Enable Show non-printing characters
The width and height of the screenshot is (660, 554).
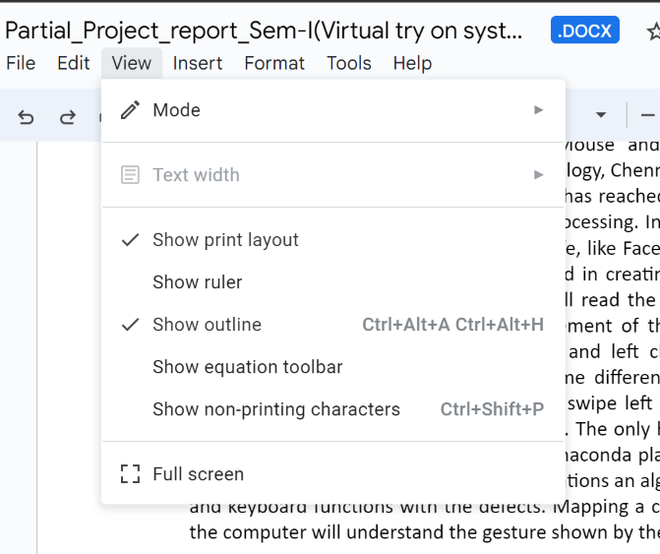[x=333, y=409]
